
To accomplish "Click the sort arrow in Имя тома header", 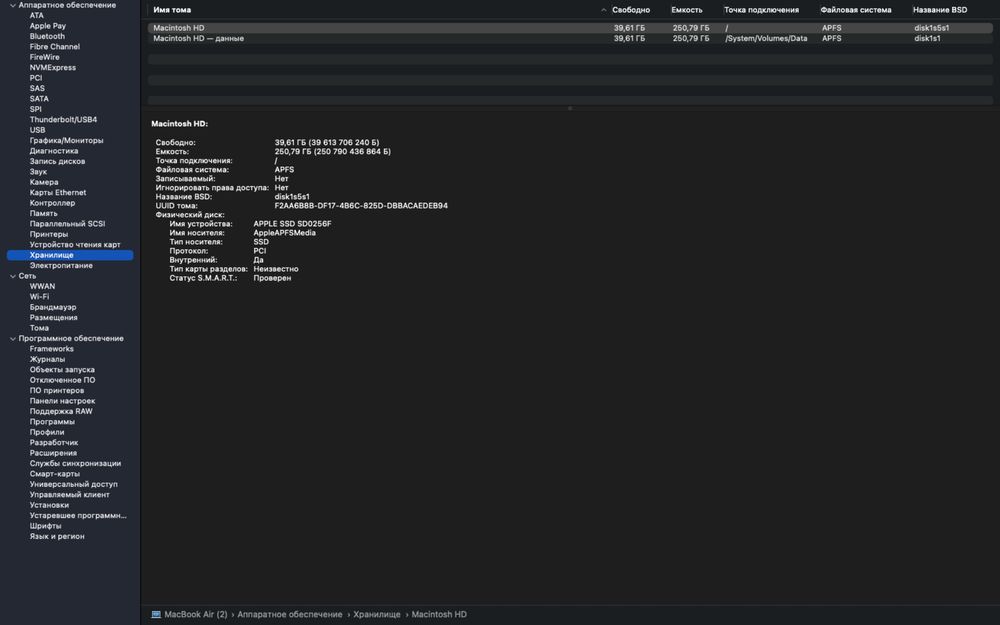I will [x=603, y=10].
